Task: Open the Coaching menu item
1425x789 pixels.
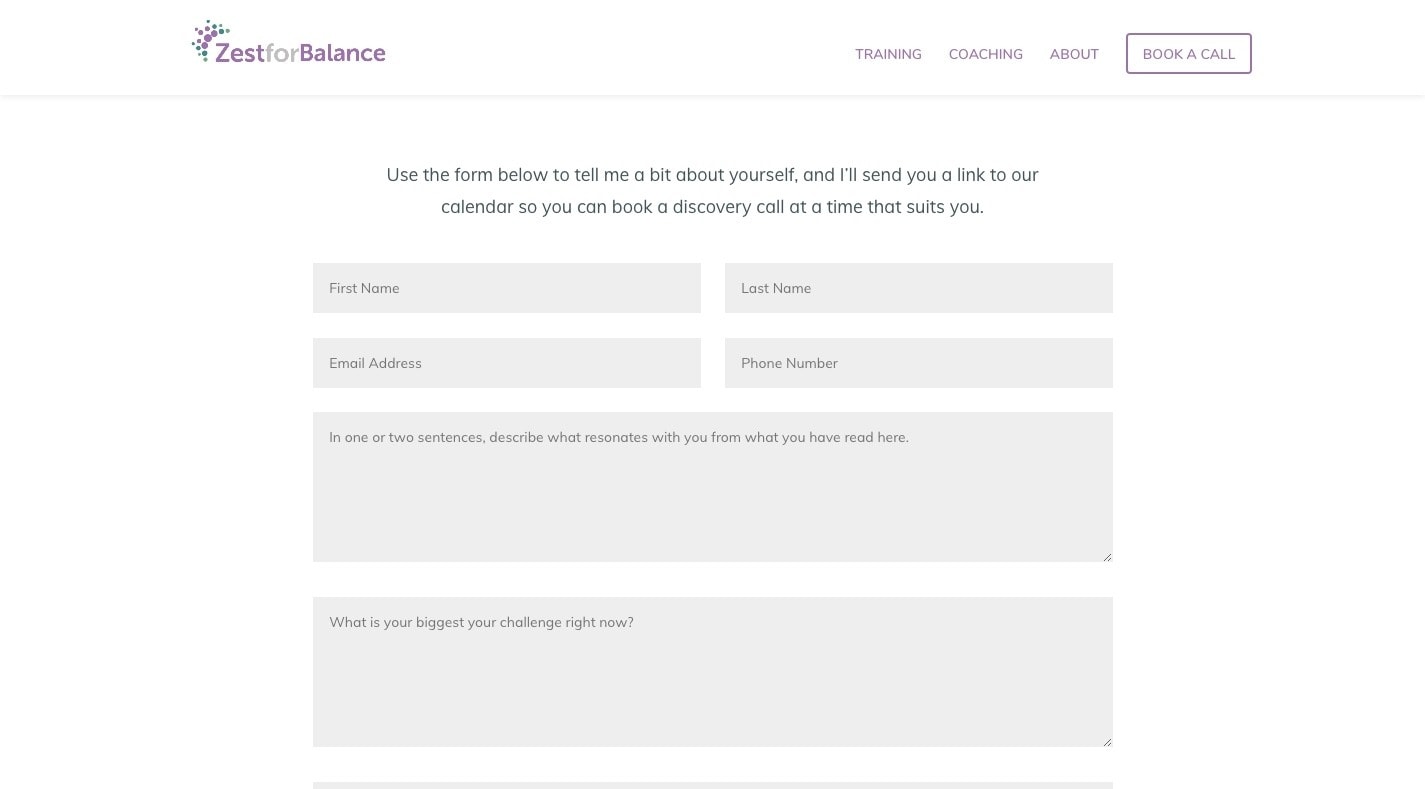Action: tap(985, 54)
